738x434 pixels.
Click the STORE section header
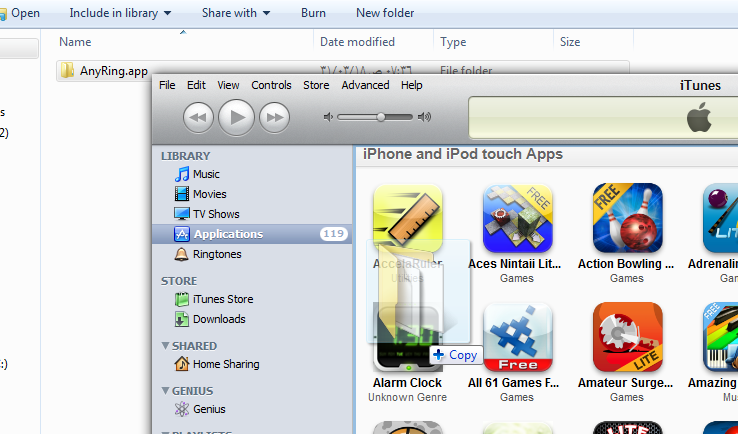coord(179,281)
